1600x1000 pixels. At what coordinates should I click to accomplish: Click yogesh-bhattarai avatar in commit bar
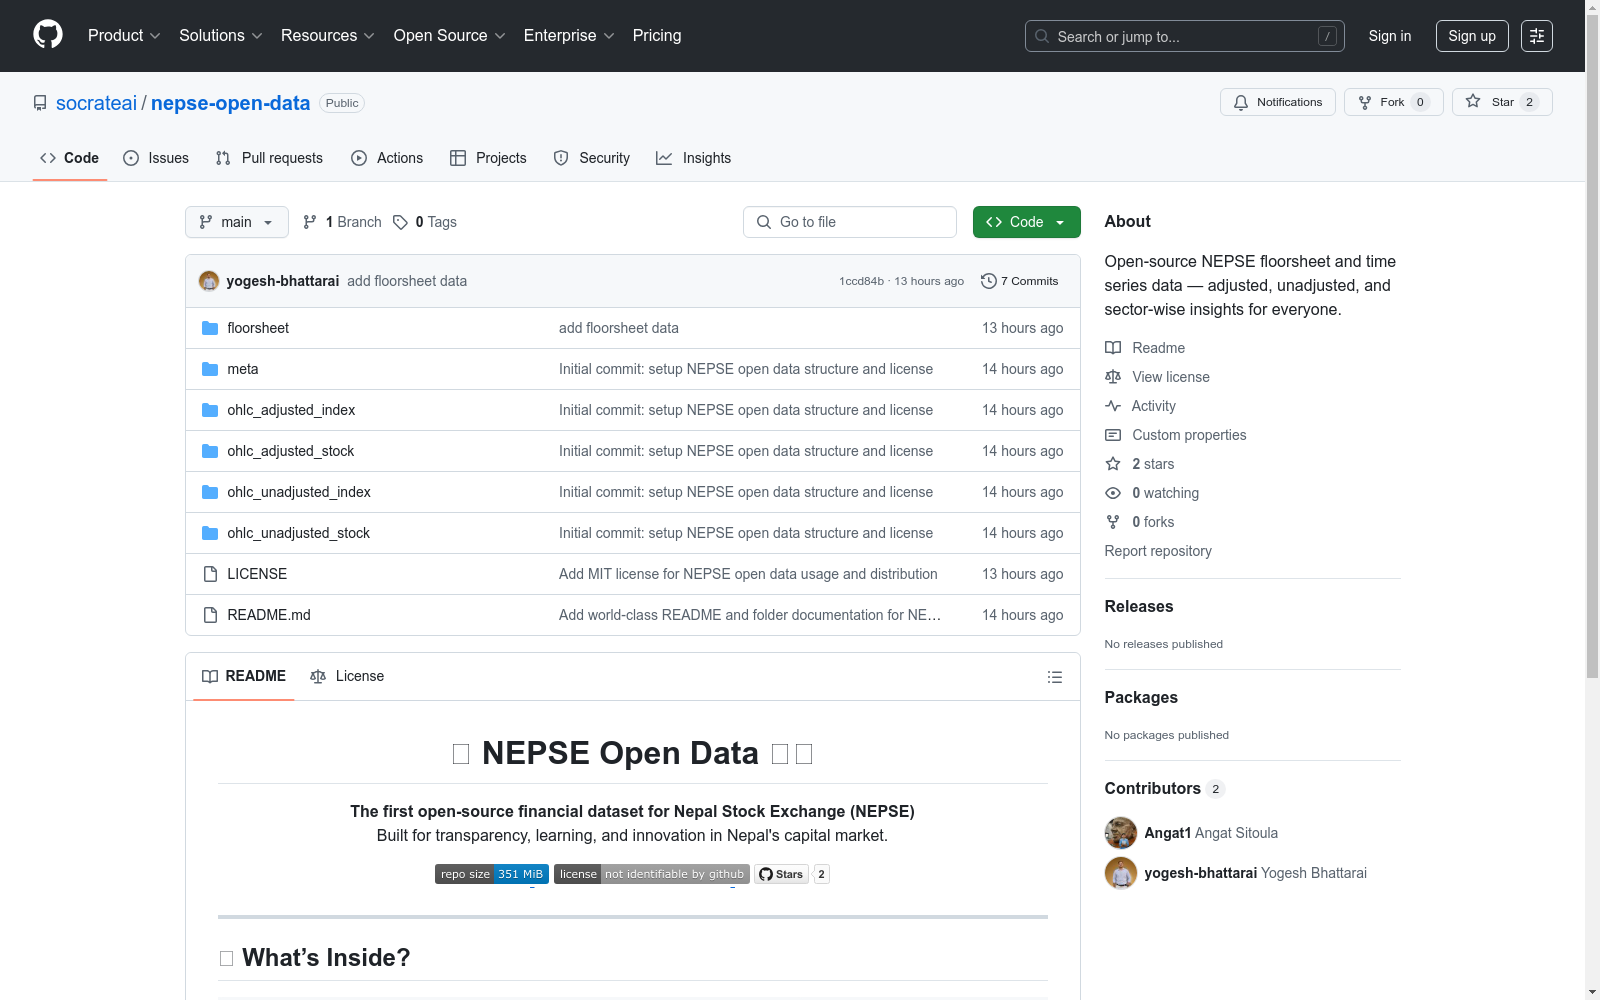pos(209,281)
